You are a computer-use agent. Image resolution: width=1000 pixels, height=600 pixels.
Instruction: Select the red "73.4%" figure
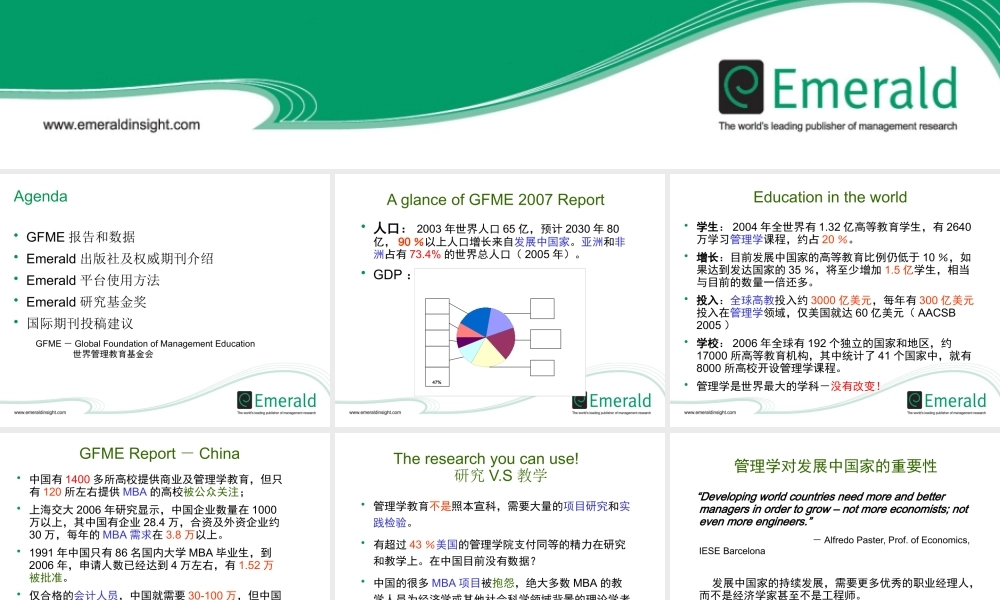[x=425, y=254]
